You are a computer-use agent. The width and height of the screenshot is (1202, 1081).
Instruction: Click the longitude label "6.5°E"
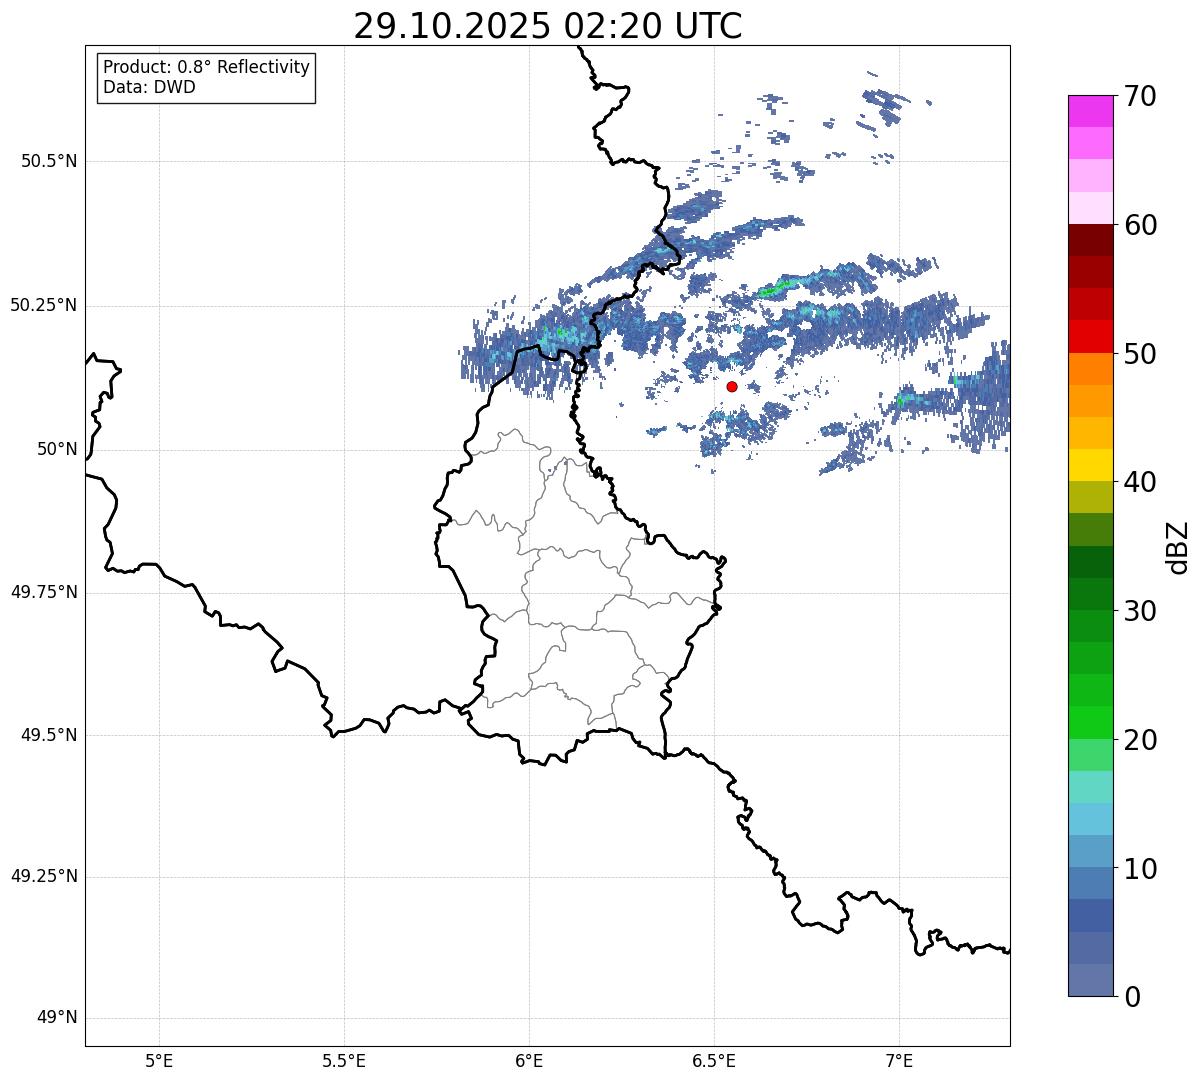[x=714, y=1060]
